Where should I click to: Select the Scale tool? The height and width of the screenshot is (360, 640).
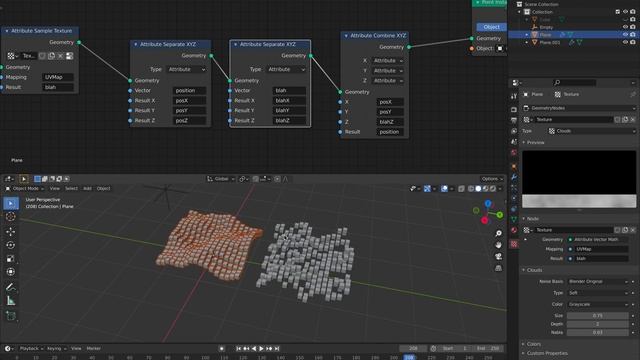tap(11, 258)
